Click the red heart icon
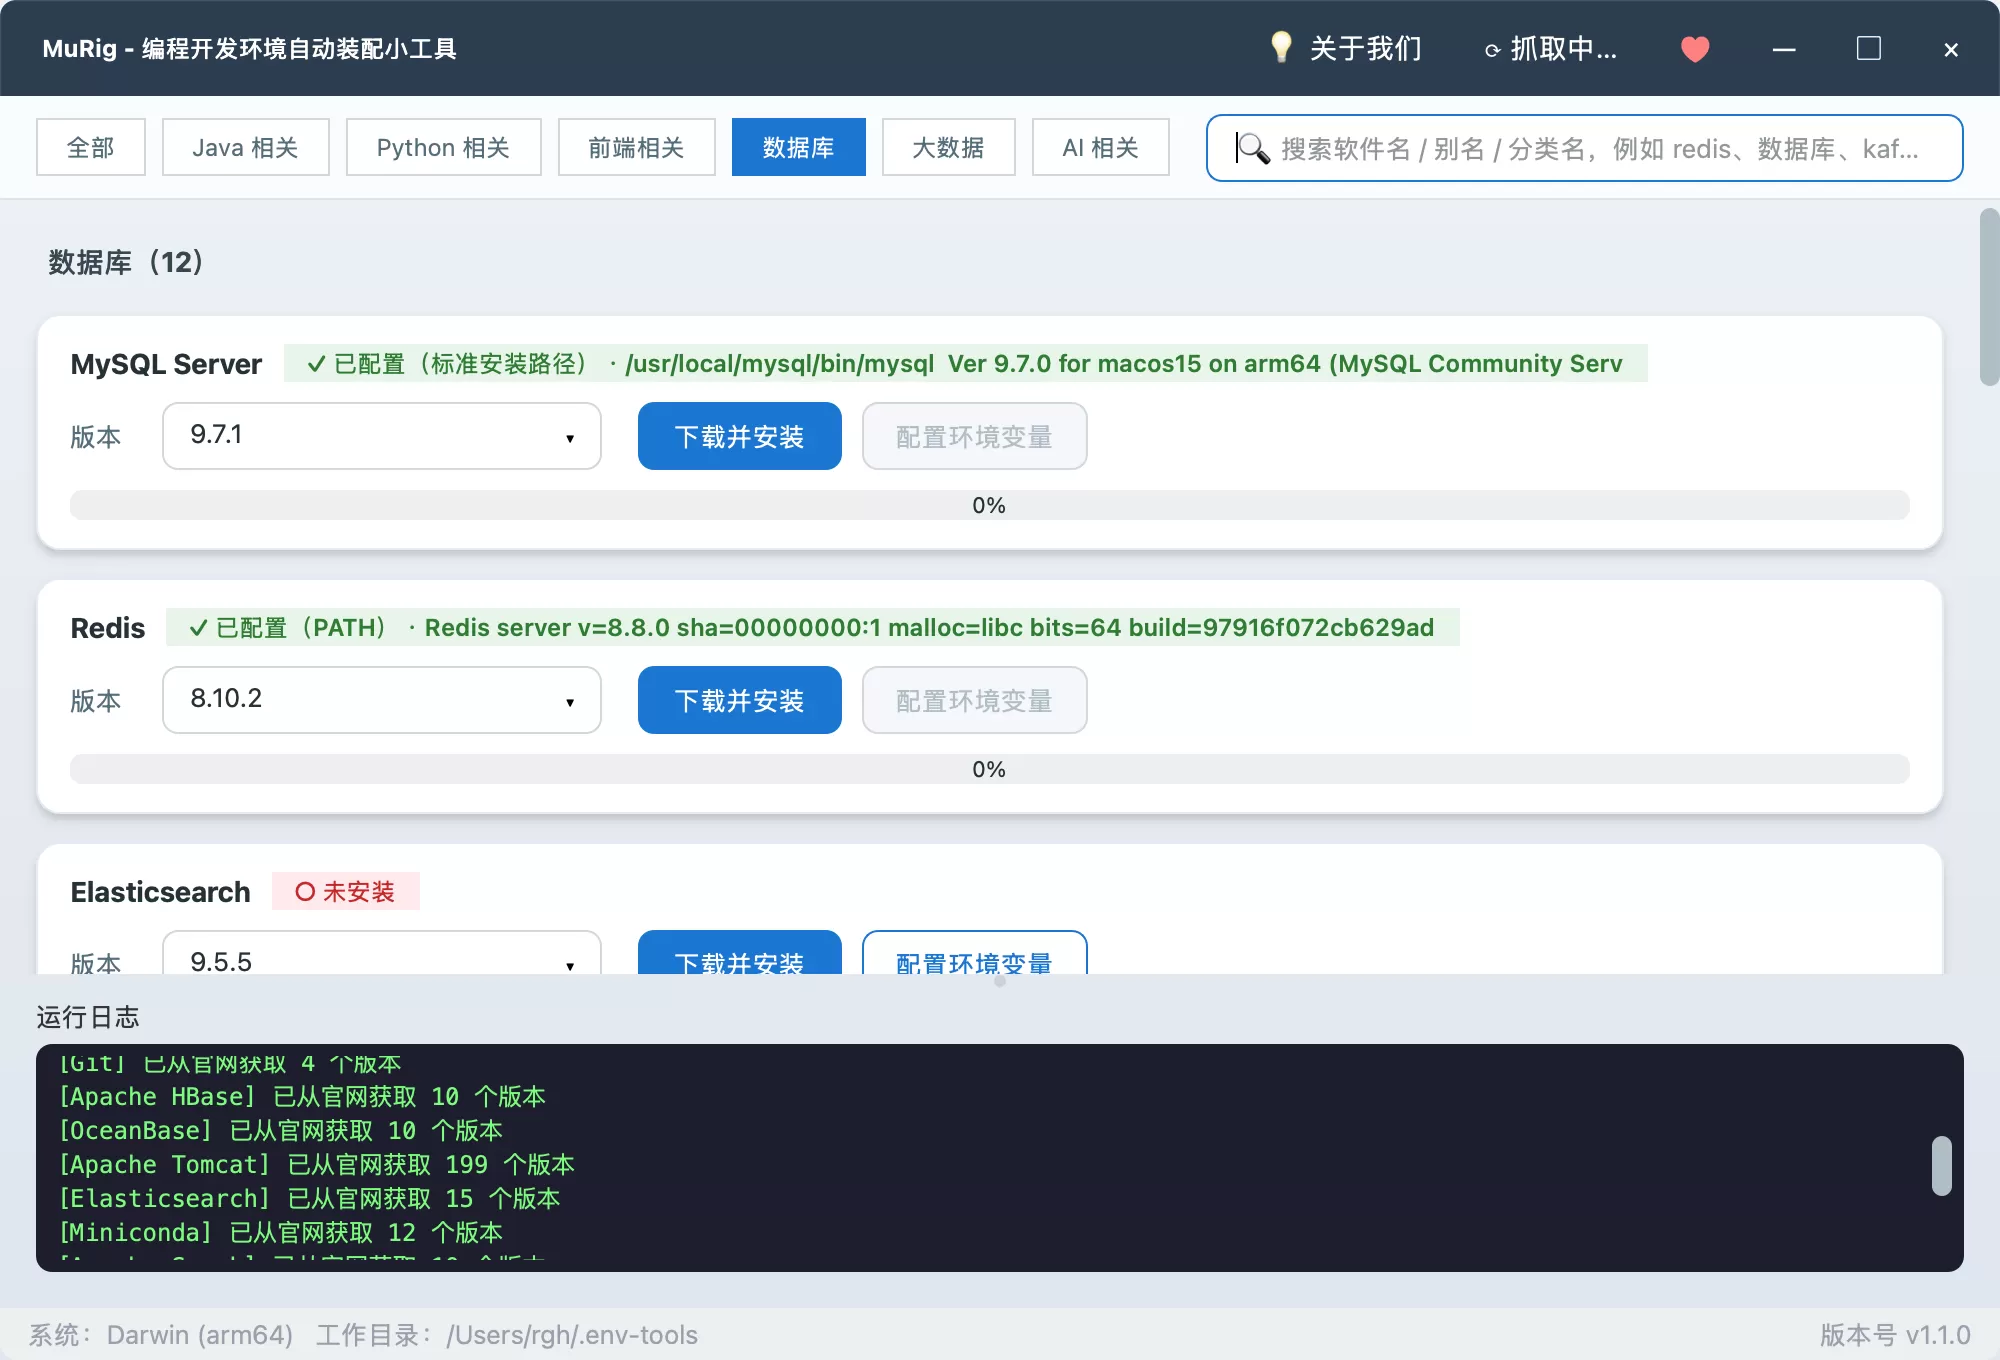 [1695, 48]
